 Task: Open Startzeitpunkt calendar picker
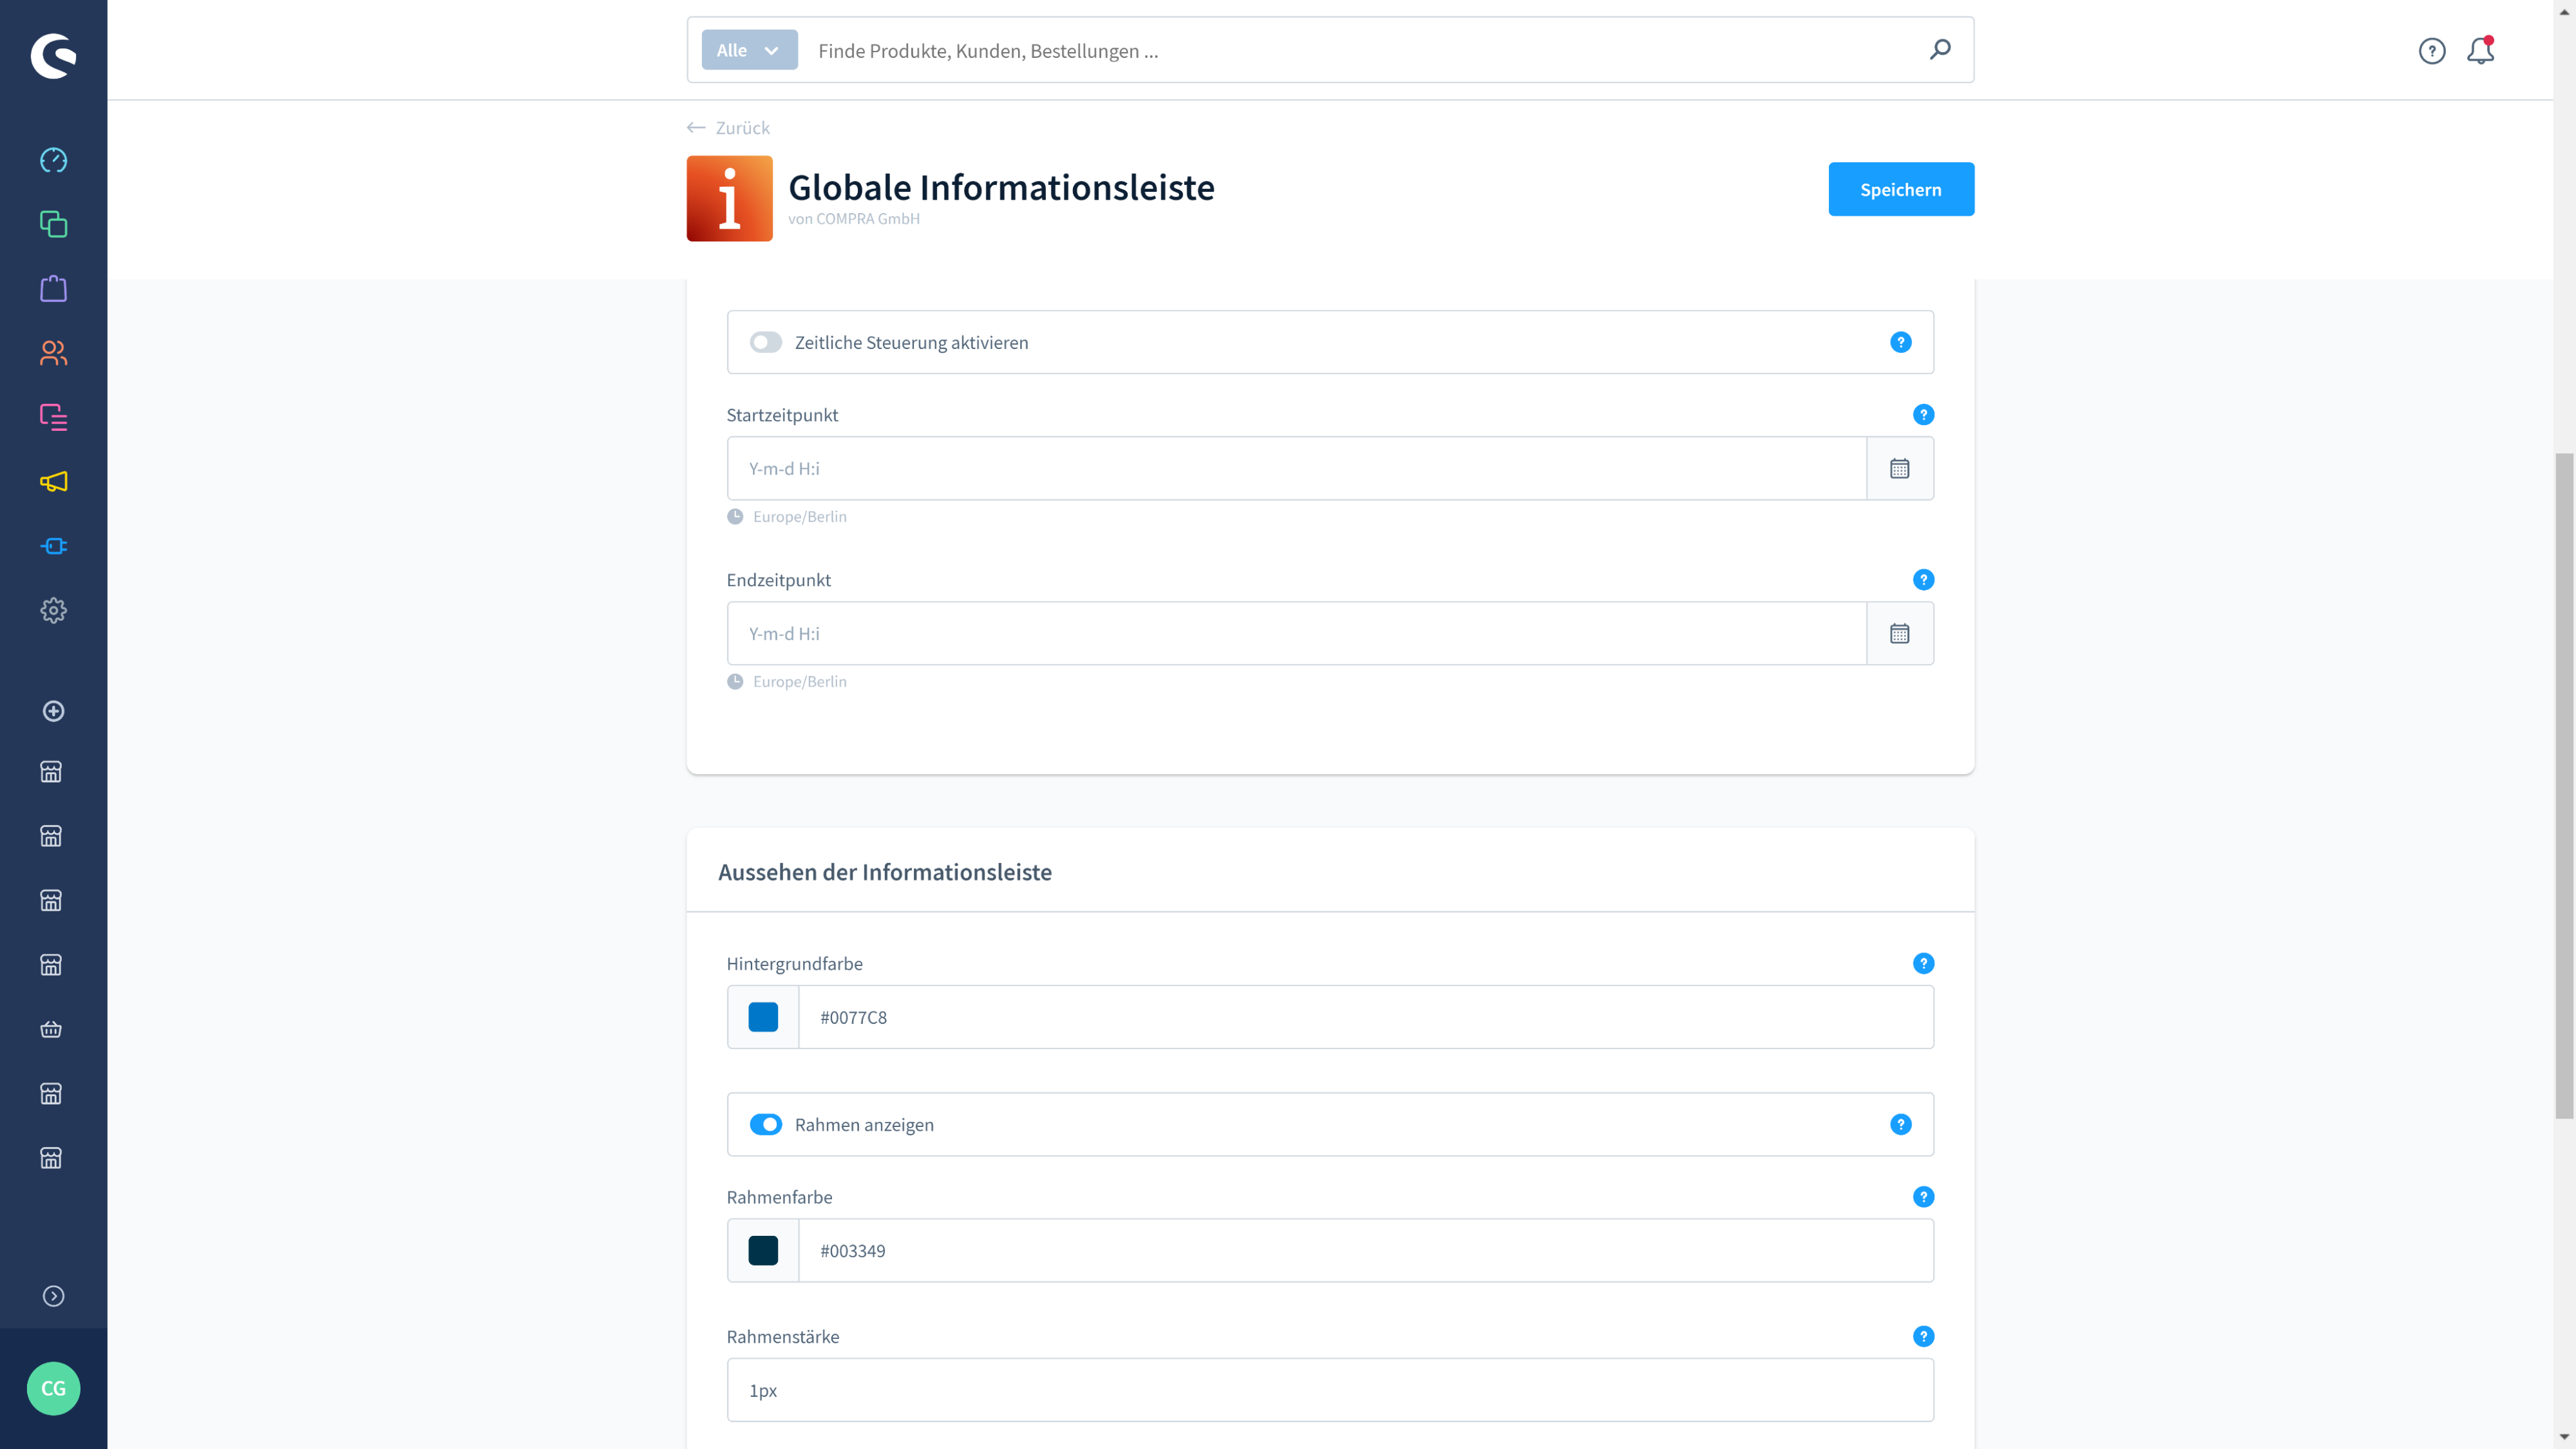1900,468
